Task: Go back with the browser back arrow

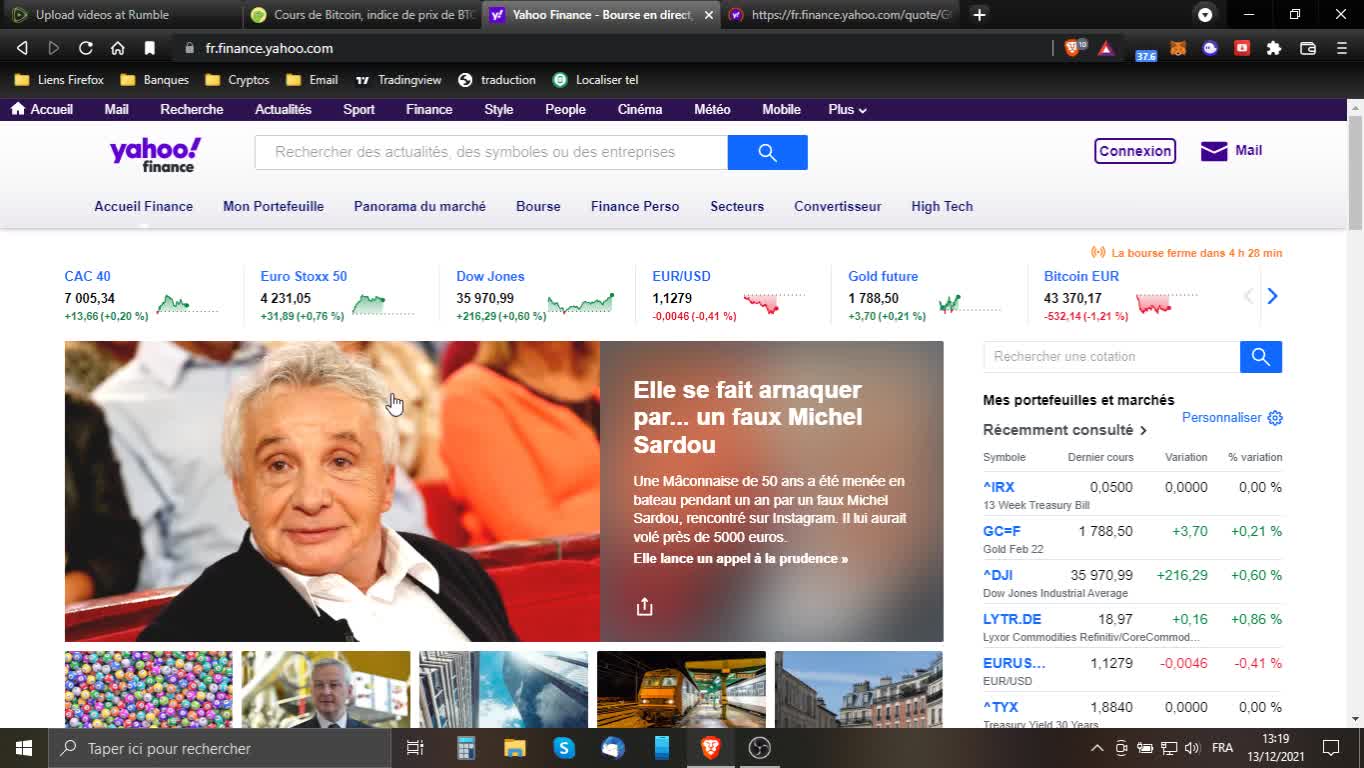Action: tap(22, 48)
